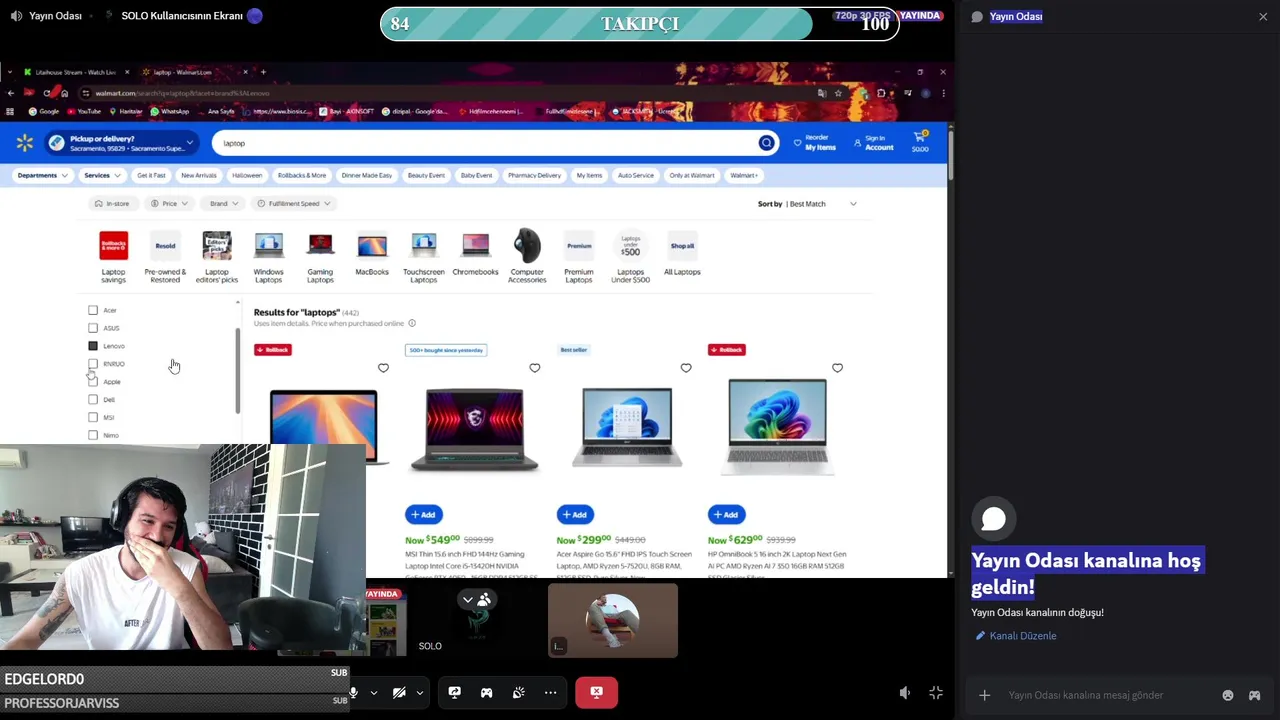1280x720 pixels.
Task: Open the Price filter dropdown
Action: [169, 204]
